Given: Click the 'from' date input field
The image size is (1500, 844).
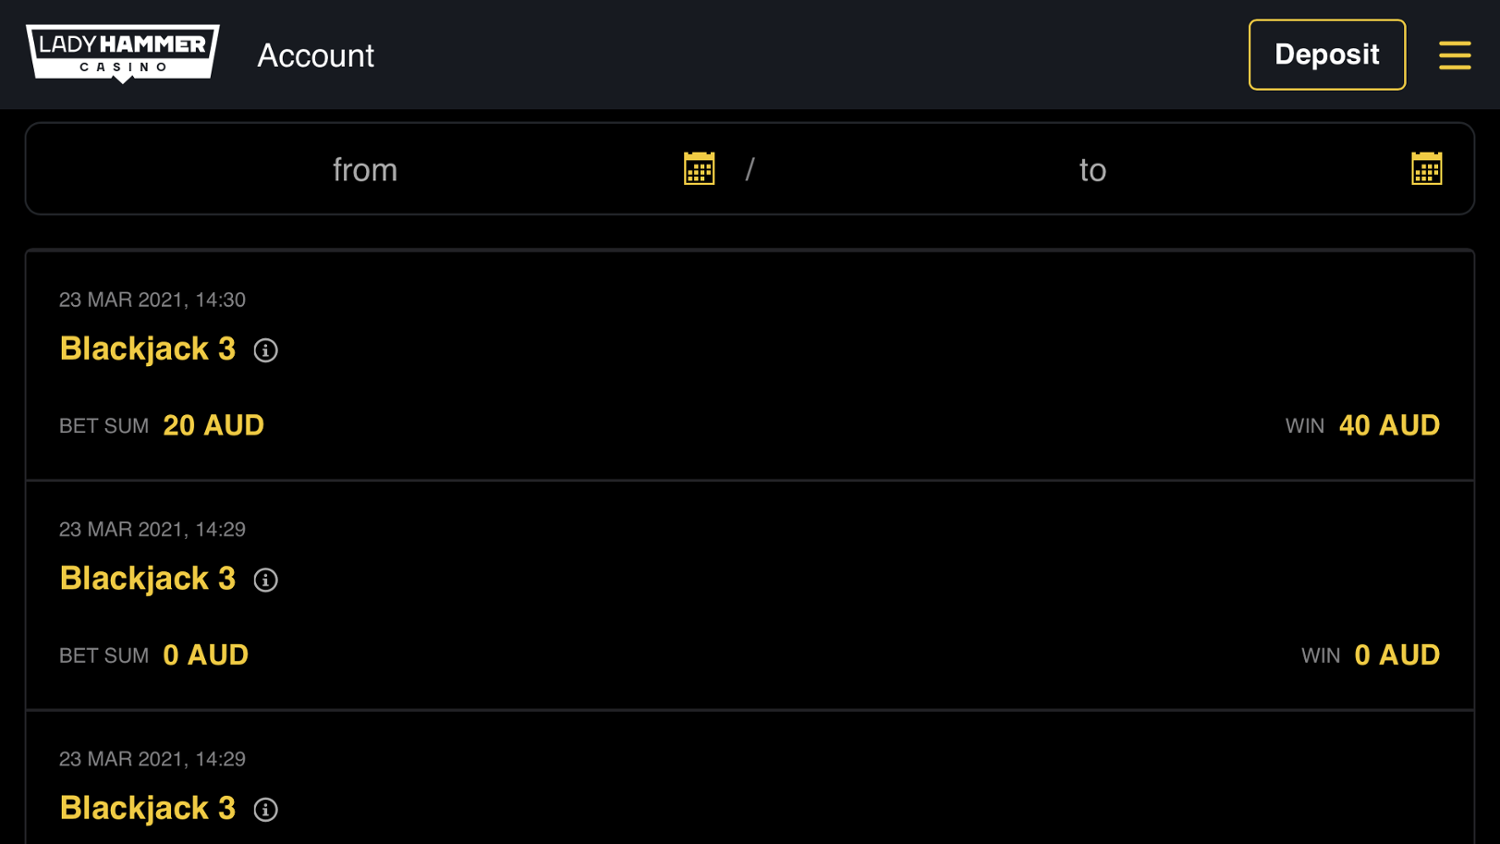Looking at the screenshot, I should click(365, 170).
